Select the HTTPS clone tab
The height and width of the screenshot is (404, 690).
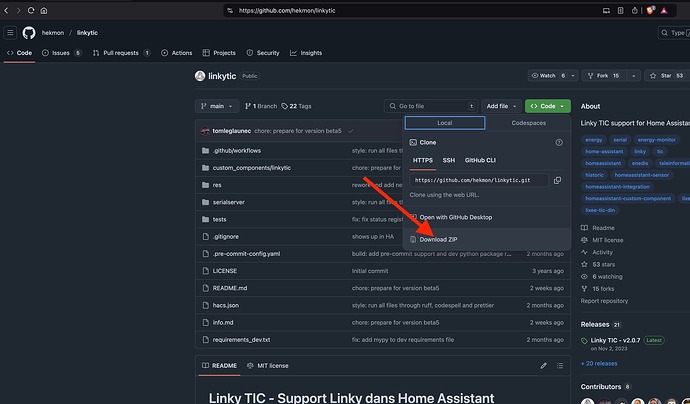point(422,160)
